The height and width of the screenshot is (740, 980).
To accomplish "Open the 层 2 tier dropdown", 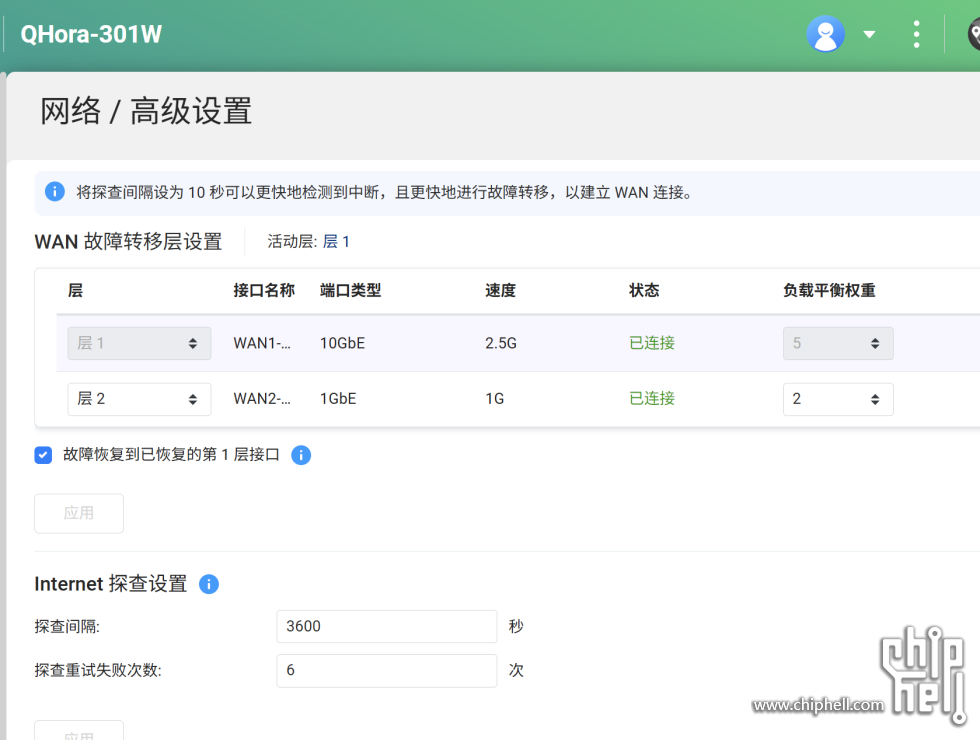I will pos(139,399).
